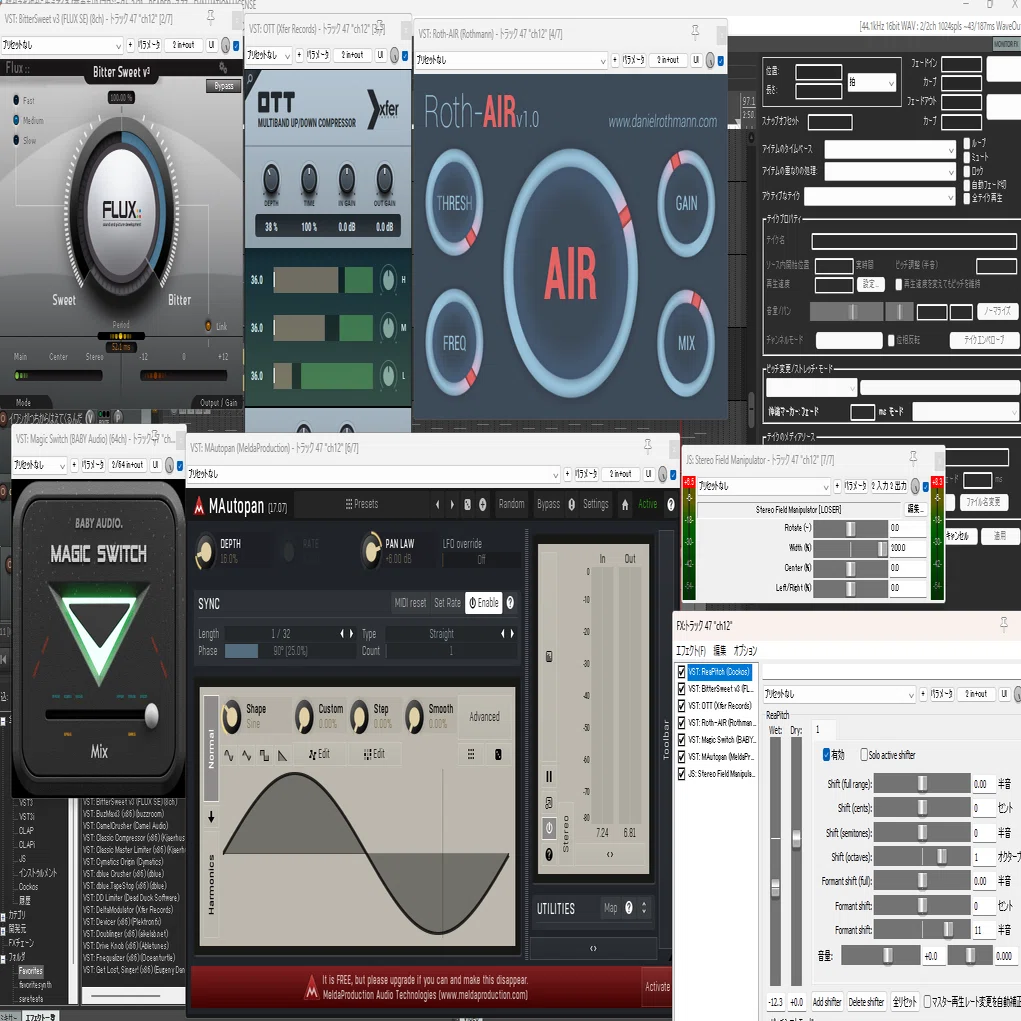
Task: Click the Width slider in Stereo Field Manipulator
Action: (850, 548)
